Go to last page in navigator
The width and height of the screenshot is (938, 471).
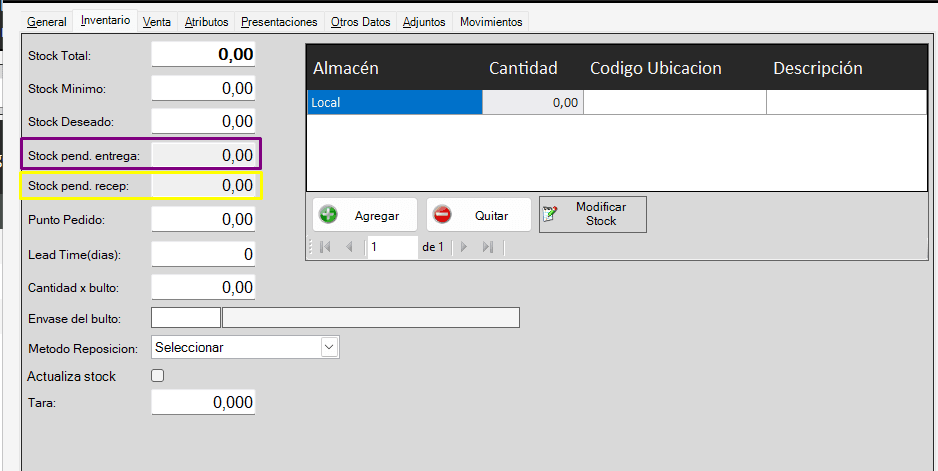pos(488,247)
